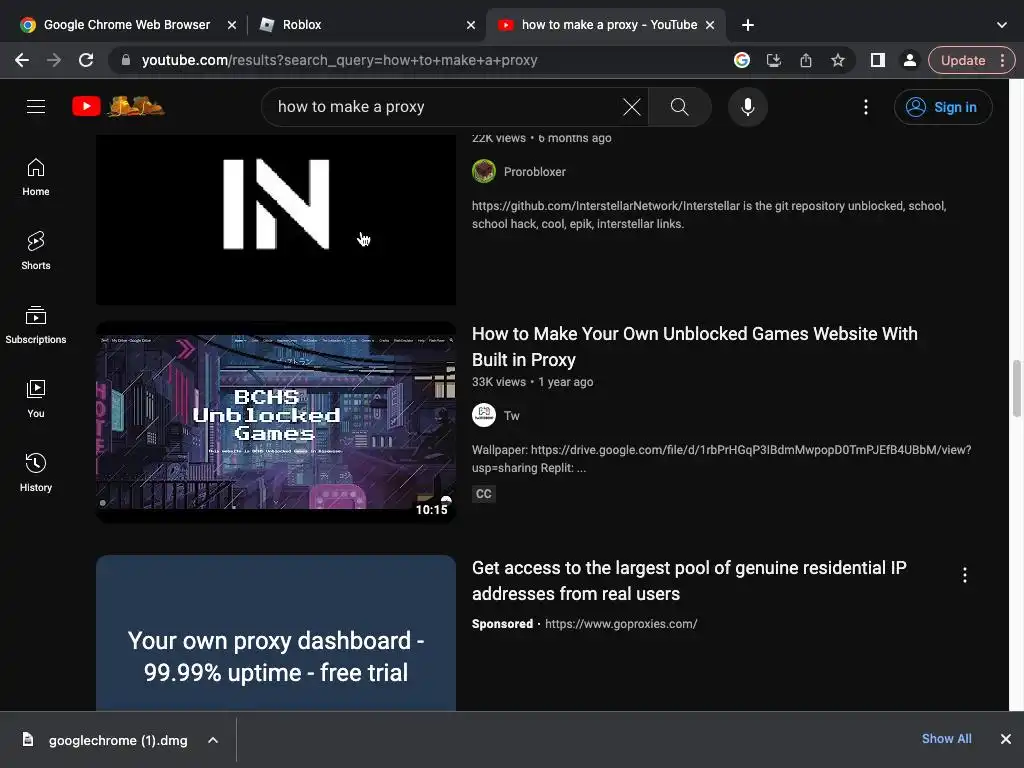Close the downloads bar

pyautogui.click(x=1005, y=739)
